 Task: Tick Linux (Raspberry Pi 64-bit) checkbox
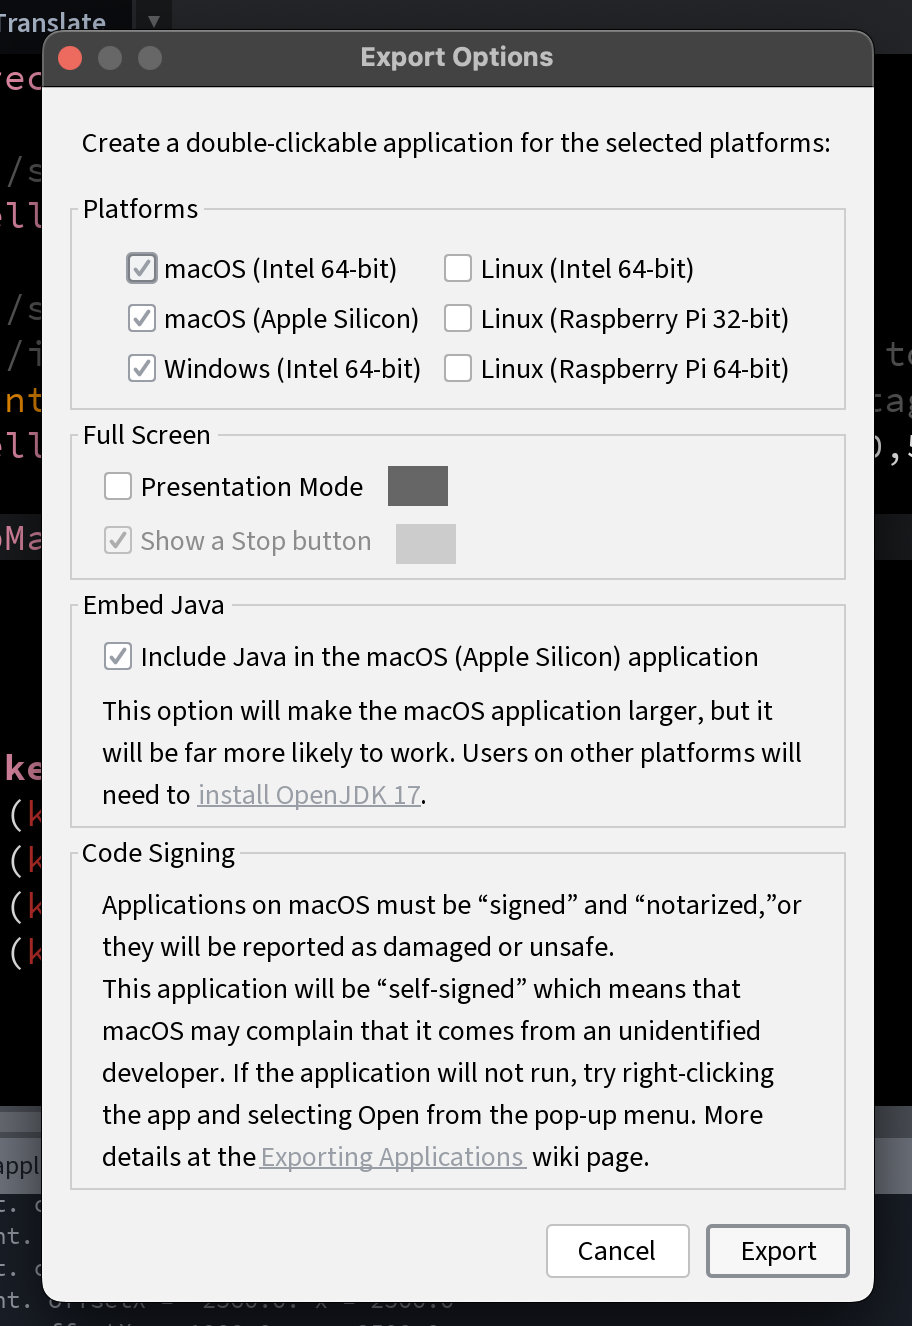[458, 368]
